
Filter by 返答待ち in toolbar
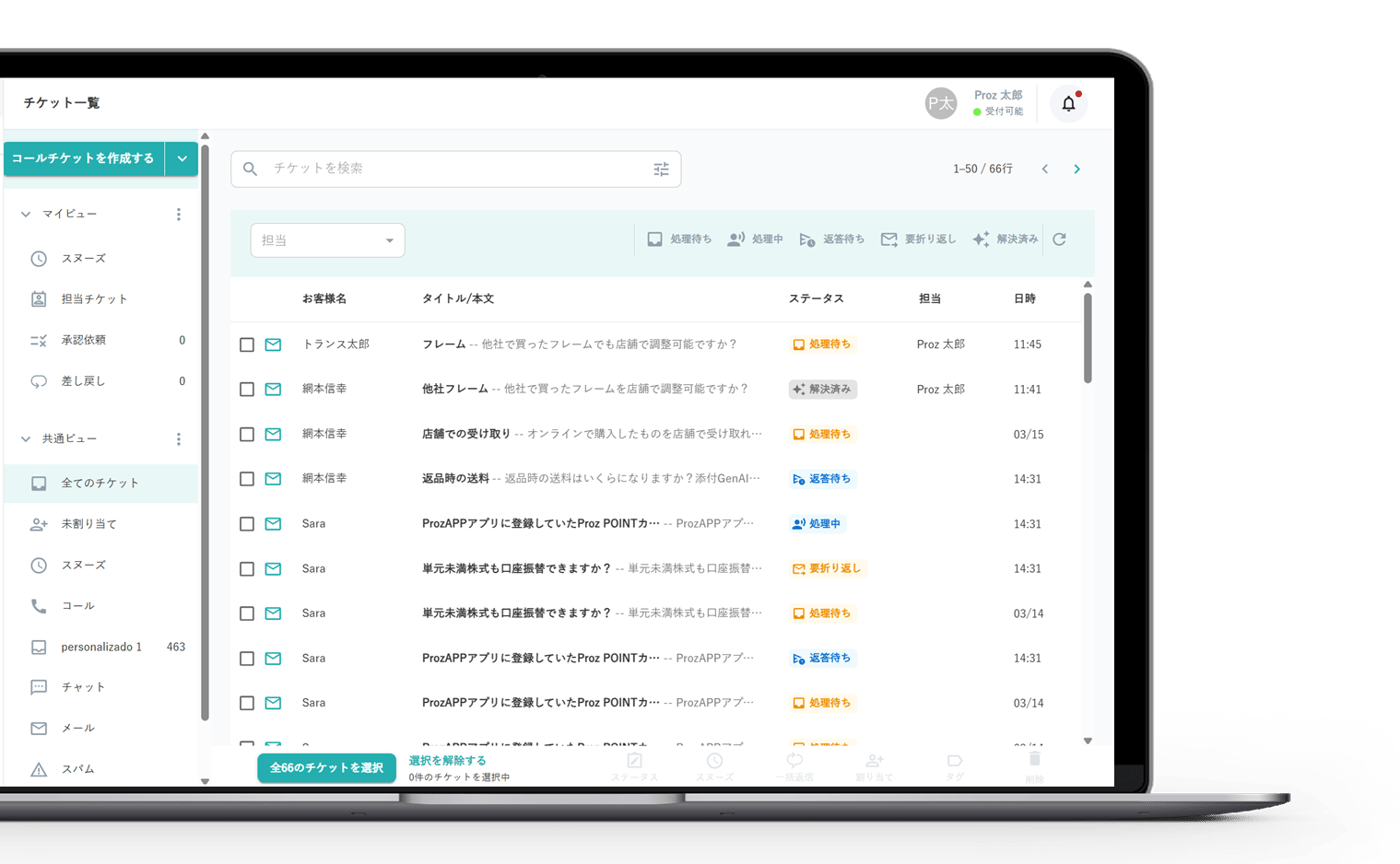[832, 239]
